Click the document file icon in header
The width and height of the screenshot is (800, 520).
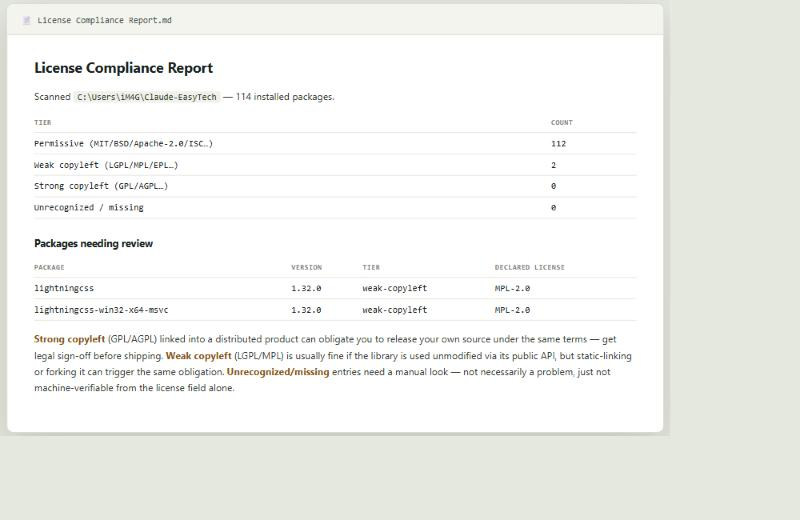tap(27, 20)
